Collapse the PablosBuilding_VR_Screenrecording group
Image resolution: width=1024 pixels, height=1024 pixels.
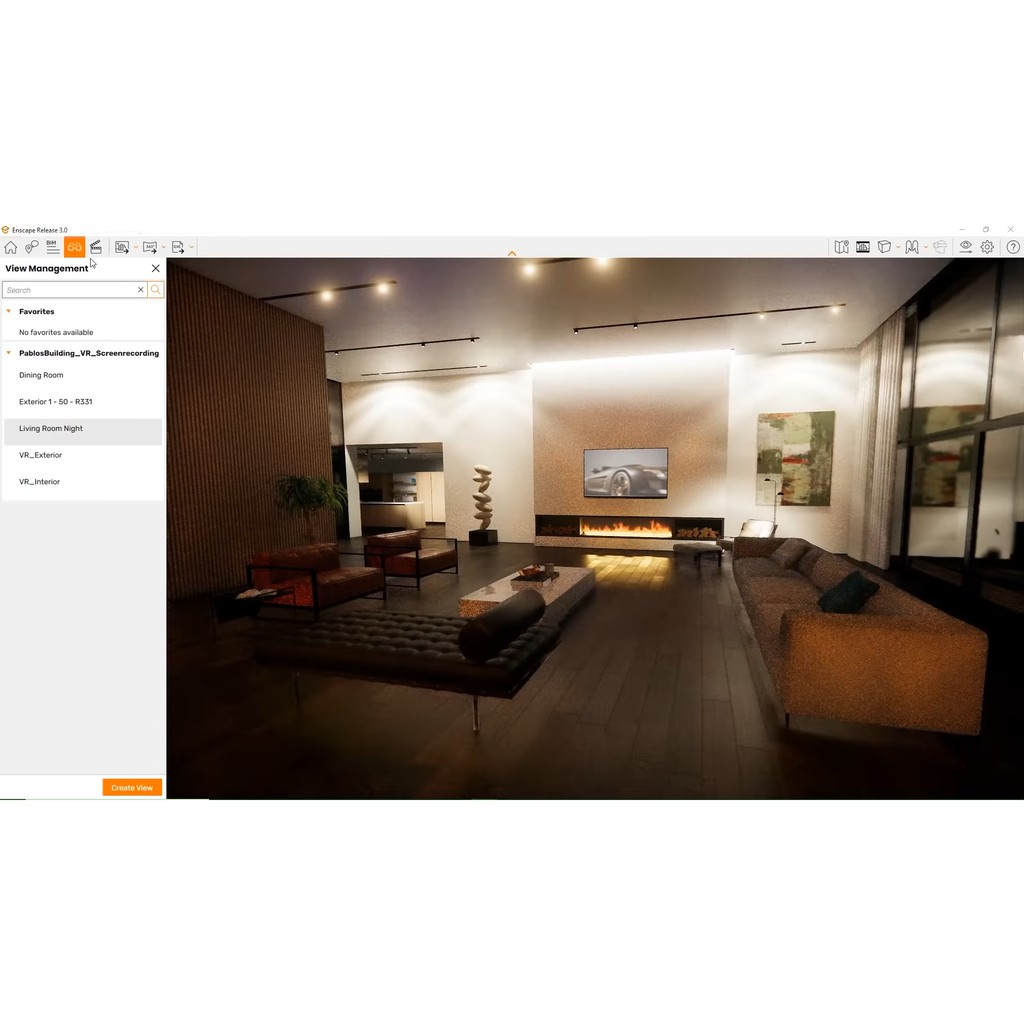point(8,353)
